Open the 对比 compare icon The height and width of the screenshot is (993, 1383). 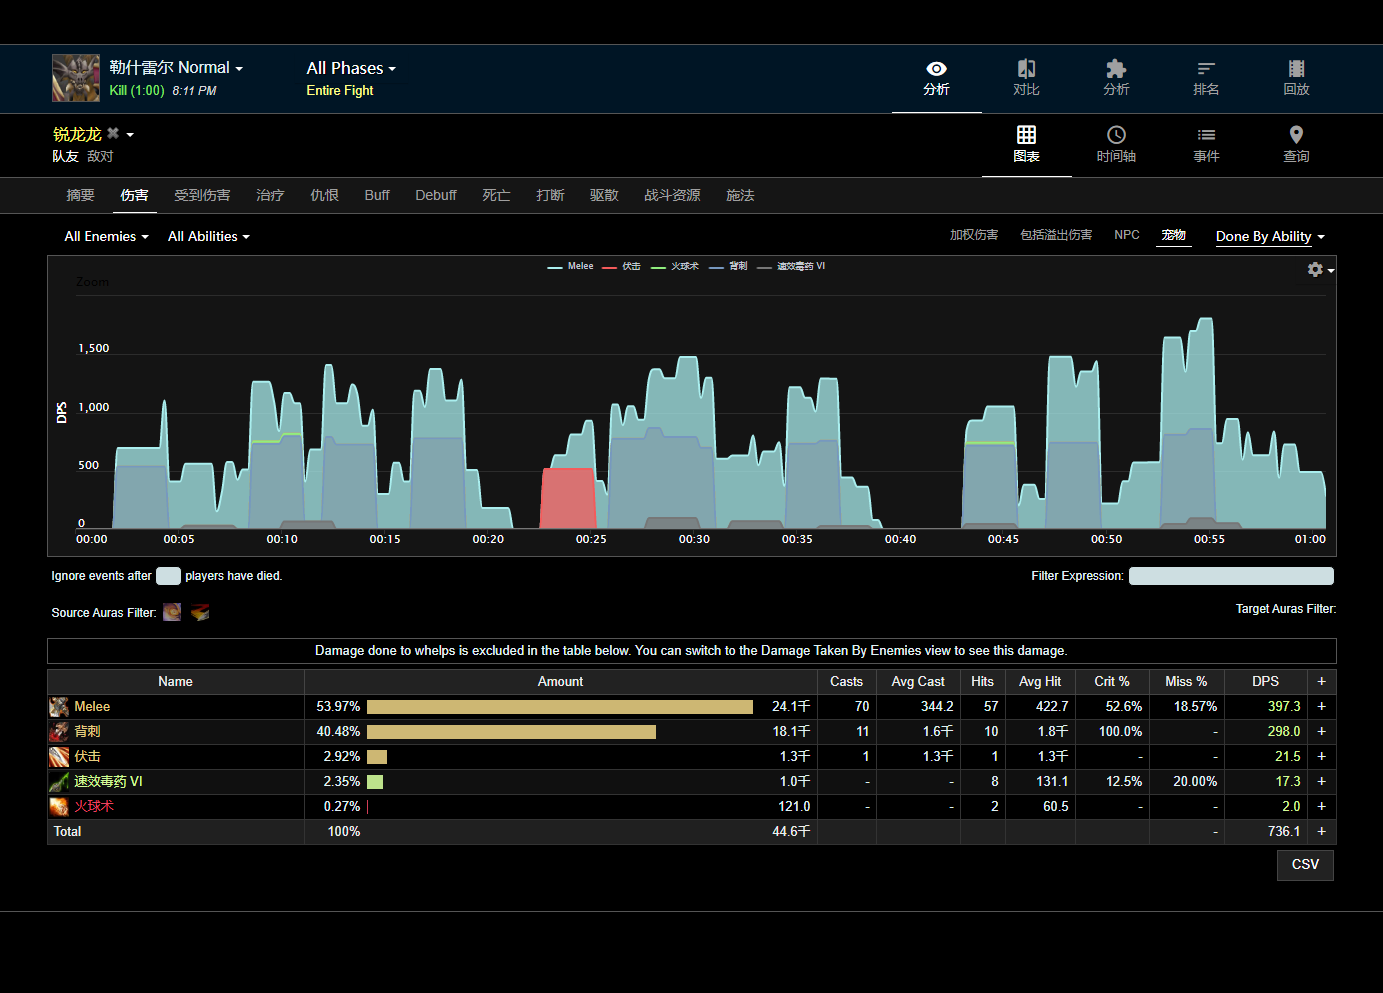click(1026, 69)
